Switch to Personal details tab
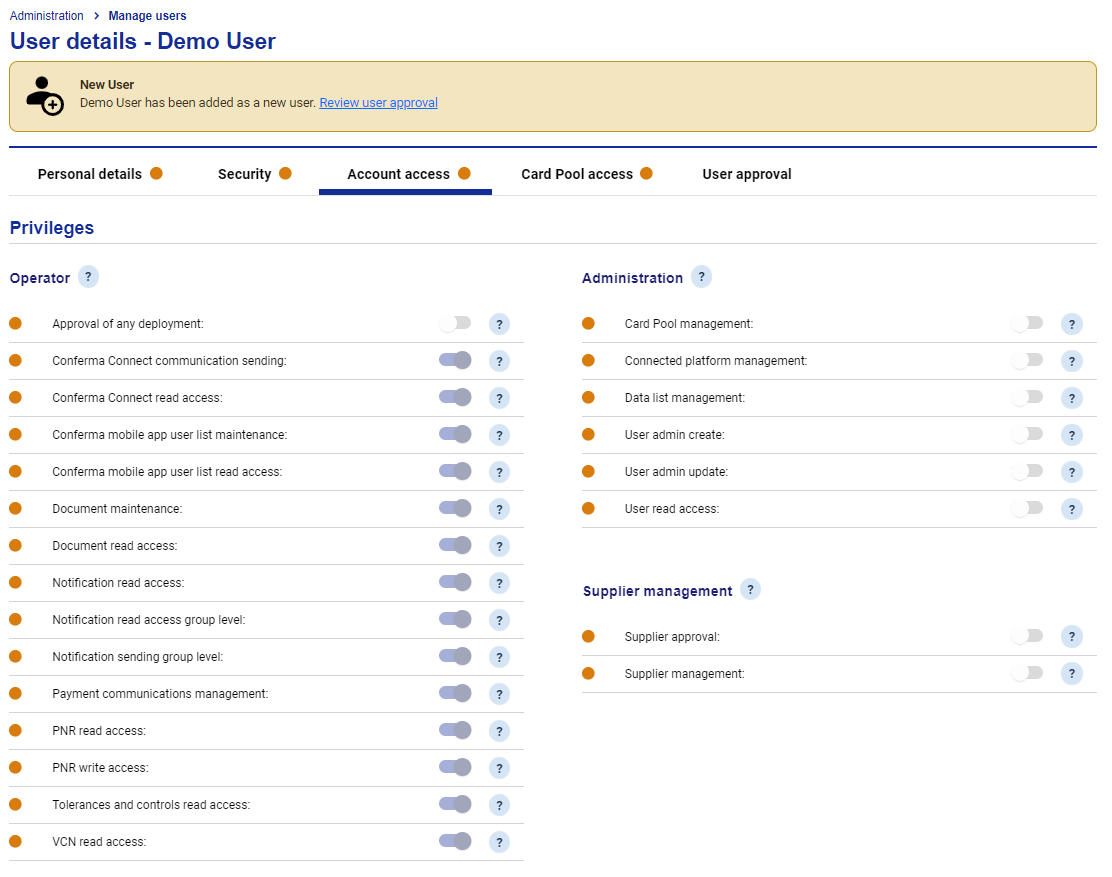The height and width of the screenshot is (877, 1112). [100, 174]
